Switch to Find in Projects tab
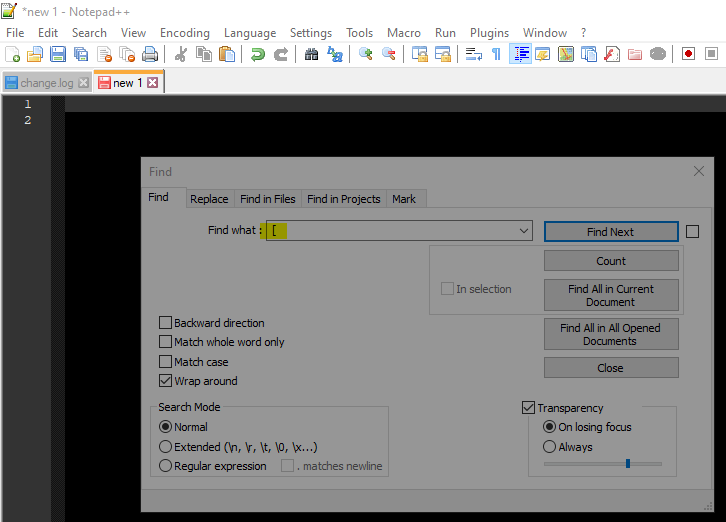The width and height of the screenshot is (726, 522). [x=344, y=199]
